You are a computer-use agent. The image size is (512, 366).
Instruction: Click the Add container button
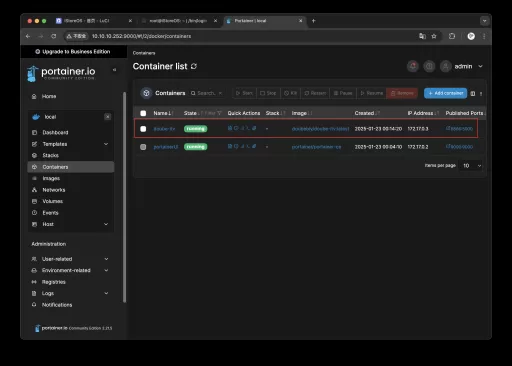445,93
